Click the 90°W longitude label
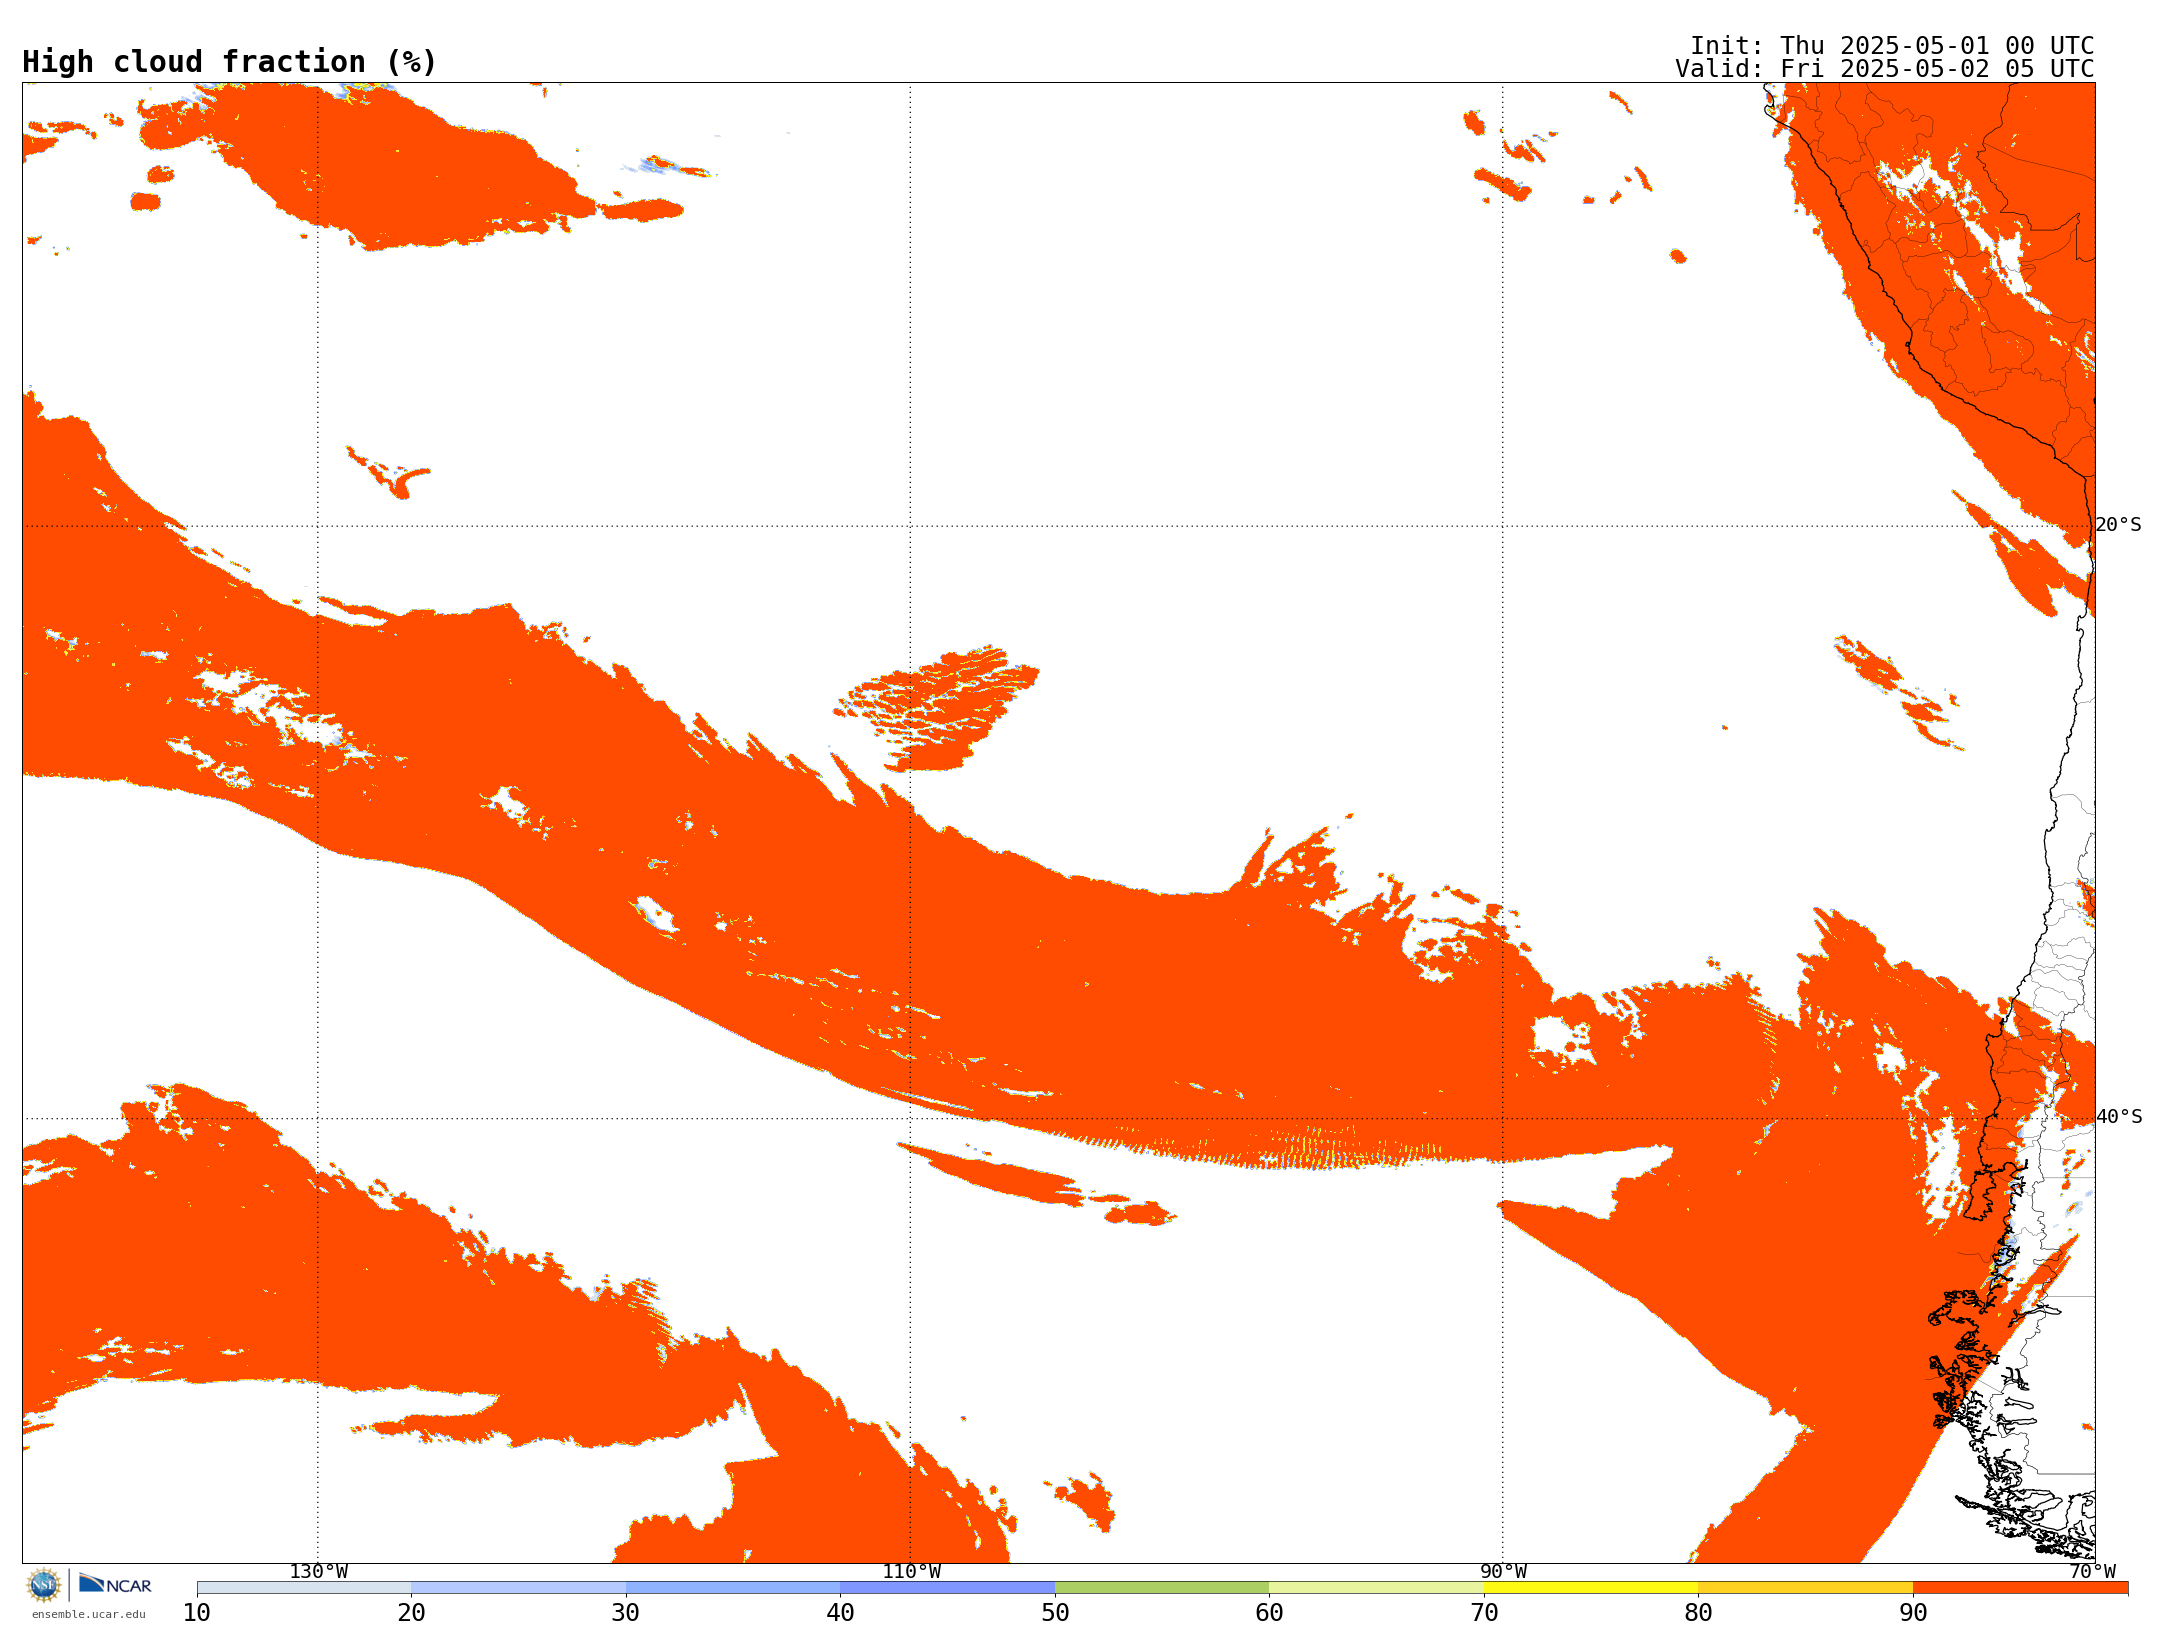This screenshot has height=1626, width=2160. [1503, 1571]
